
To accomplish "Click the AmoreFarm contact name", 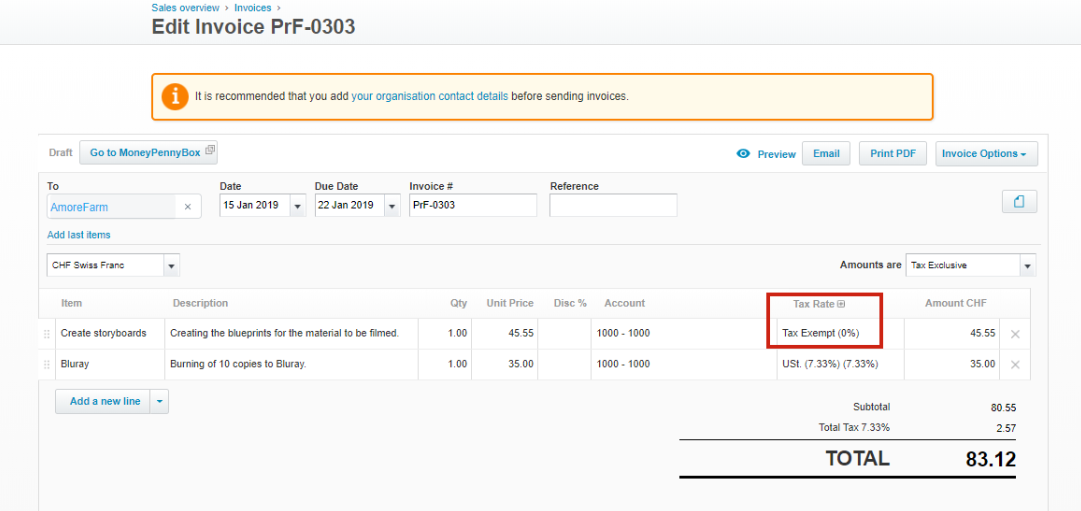I will click(79, 207).
